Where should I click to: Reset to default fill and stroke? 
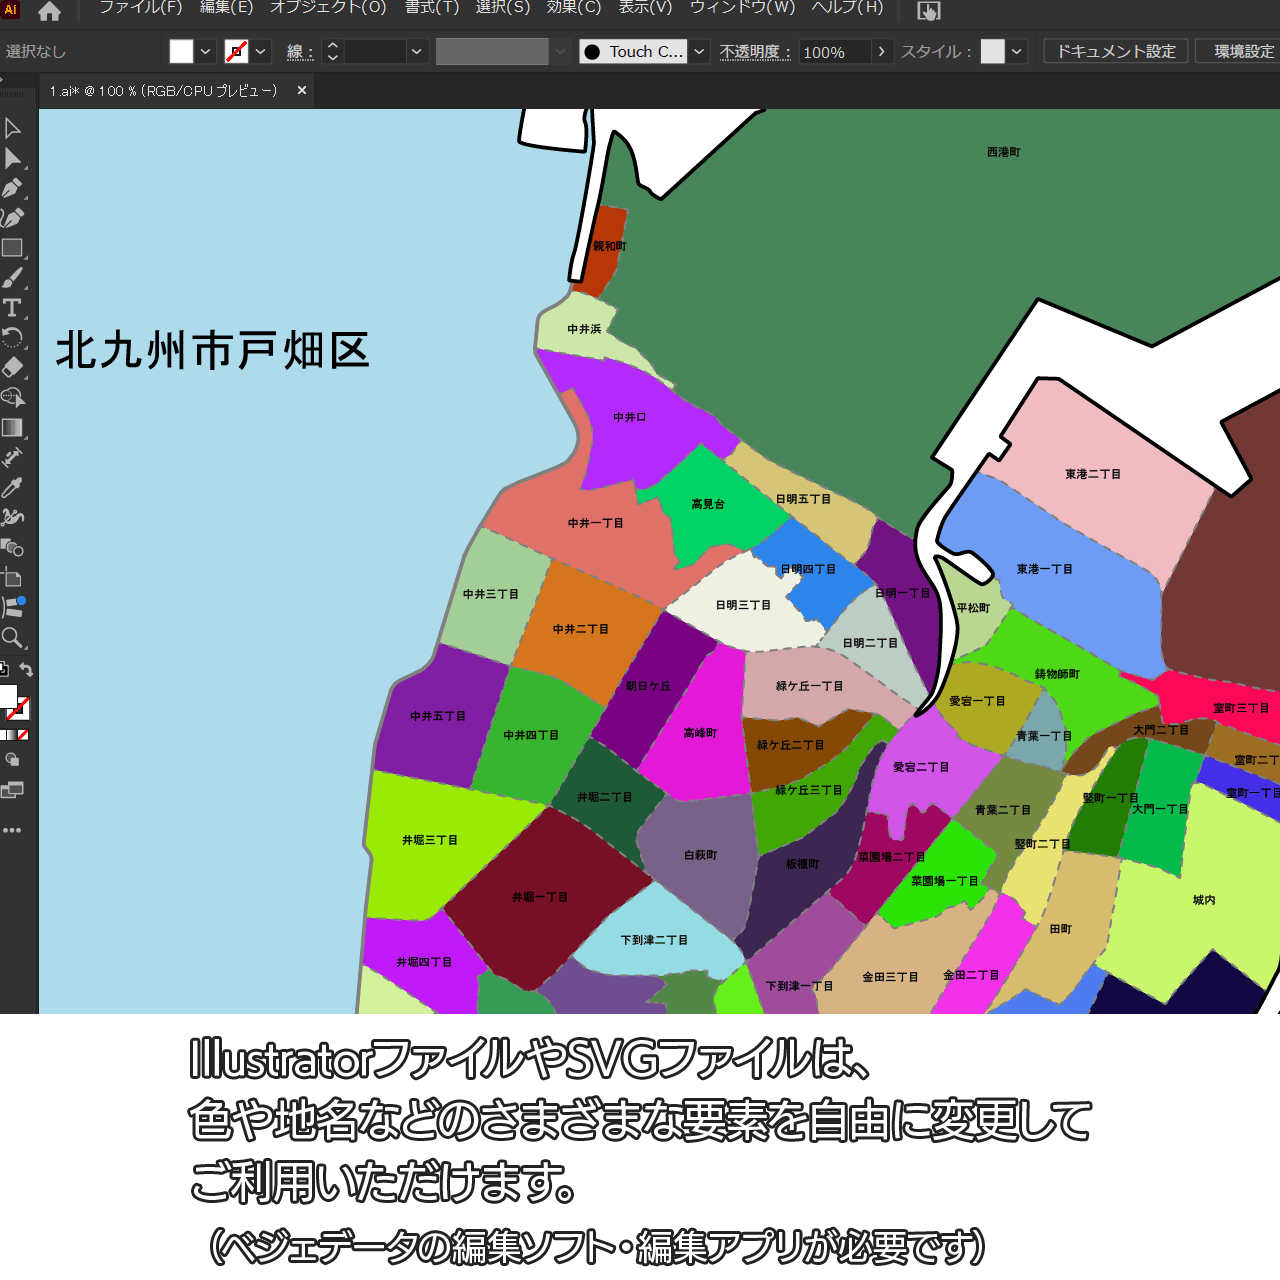click(x=4, y=670)
